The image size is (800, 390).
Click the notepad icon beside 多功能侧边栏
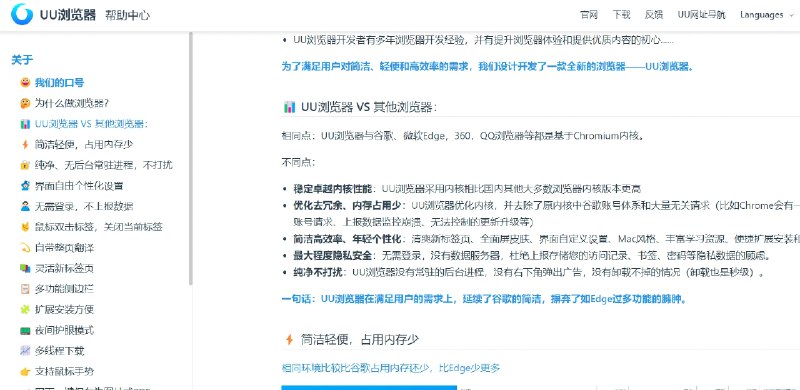[25, 289]
